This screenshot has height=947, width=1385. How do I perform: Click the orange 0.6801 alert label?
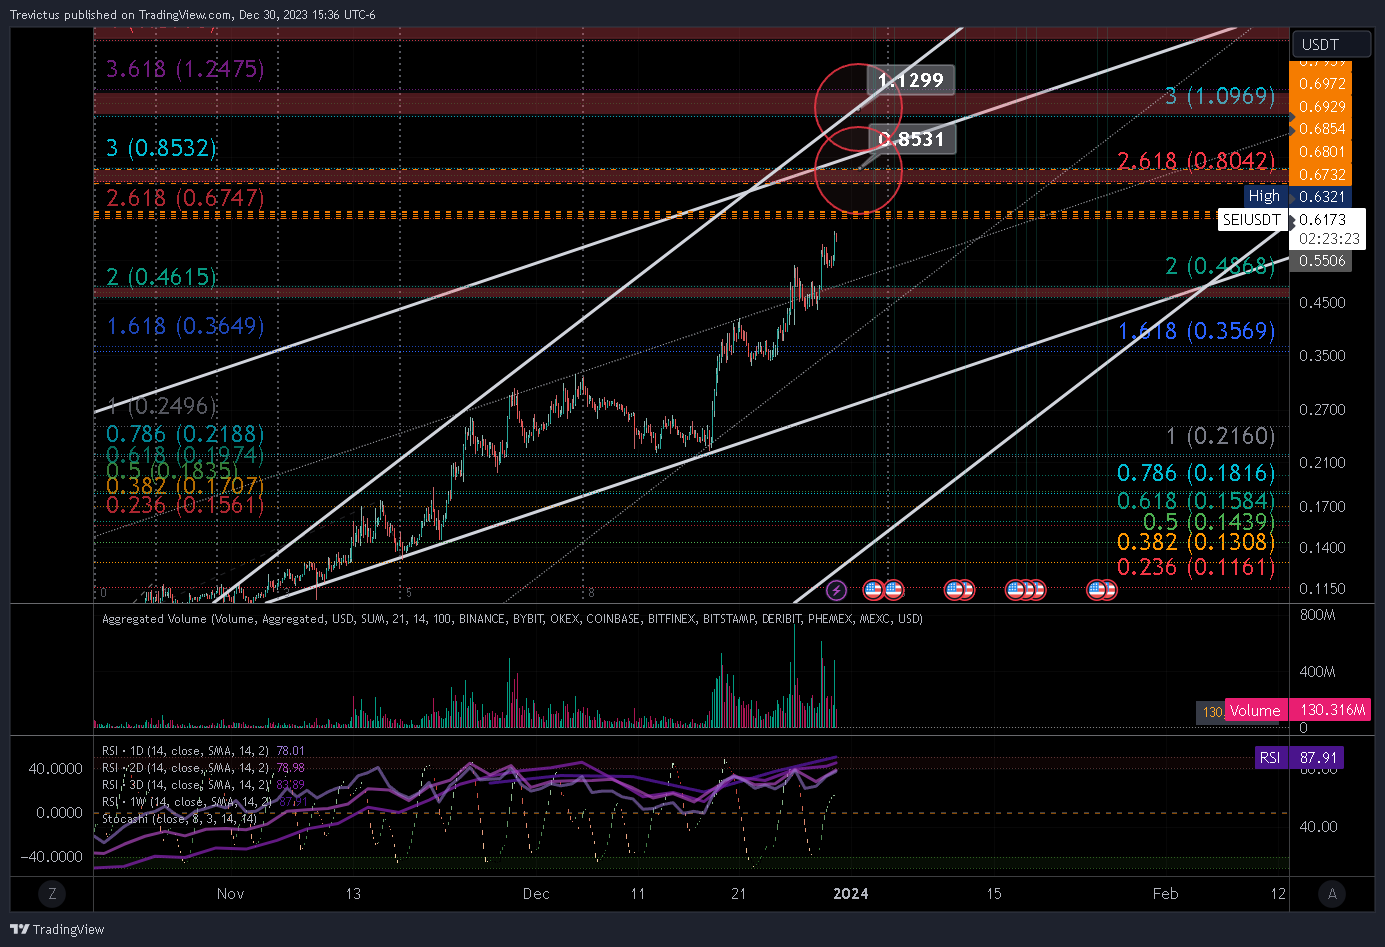(1322, 151)
